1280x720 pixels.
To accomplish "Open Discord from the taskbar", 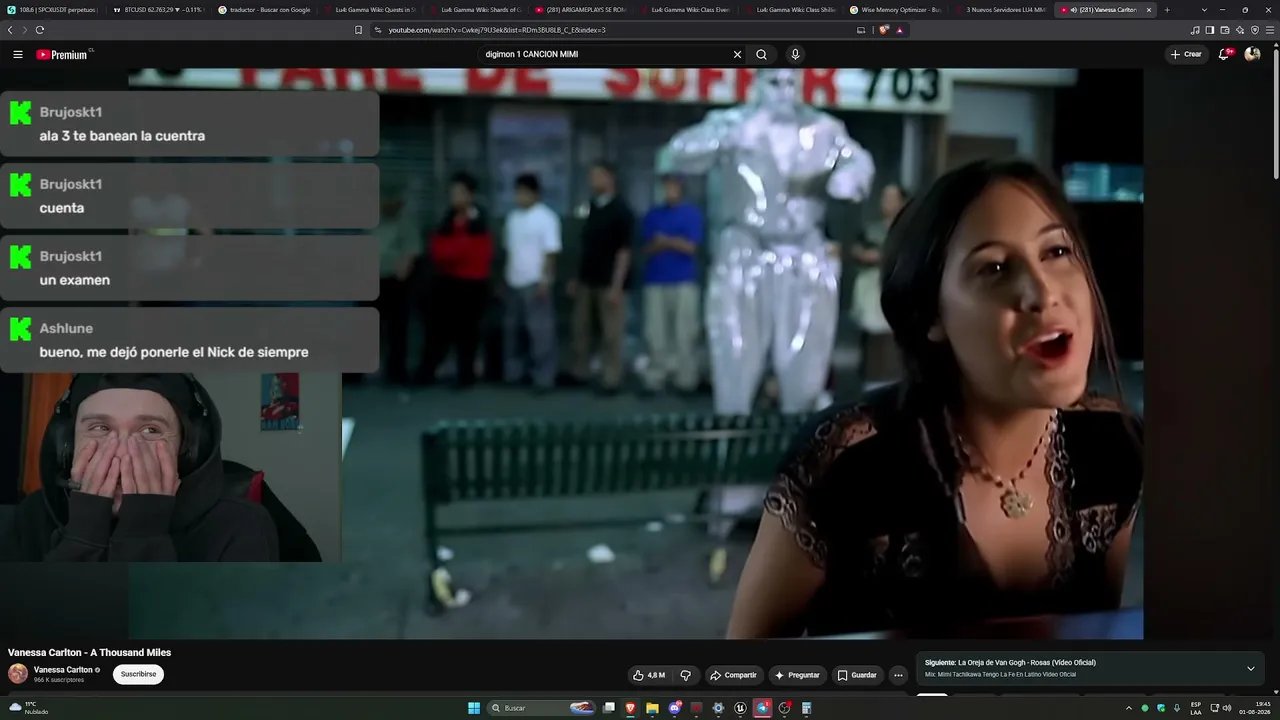I will point(674,708).
